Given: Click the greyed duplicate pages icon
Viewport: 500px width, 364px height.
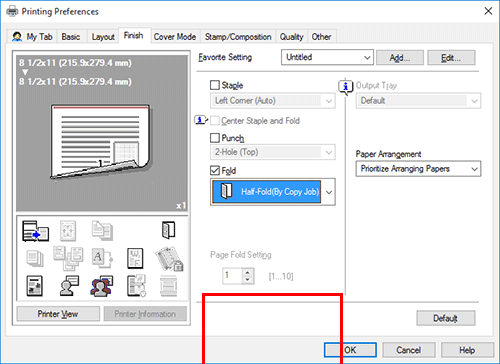Looking at the screenshot, I should pos(102,230).
